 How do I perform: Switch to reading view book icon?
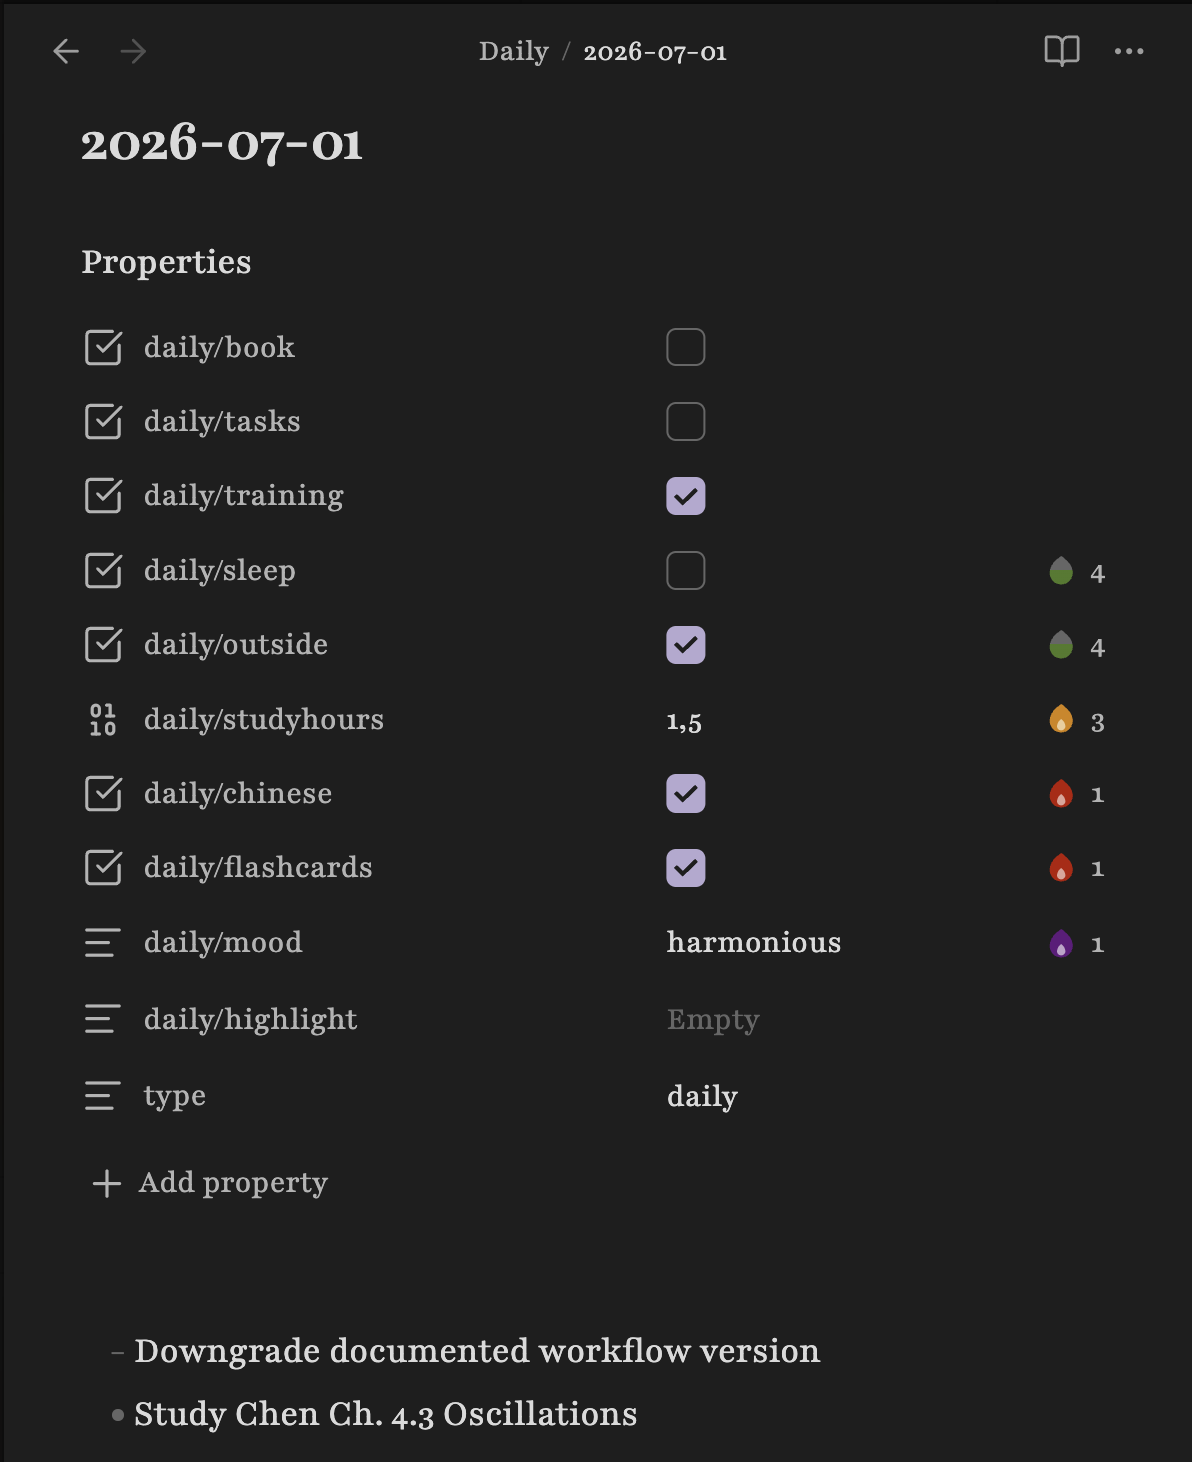click(1062, 51)
